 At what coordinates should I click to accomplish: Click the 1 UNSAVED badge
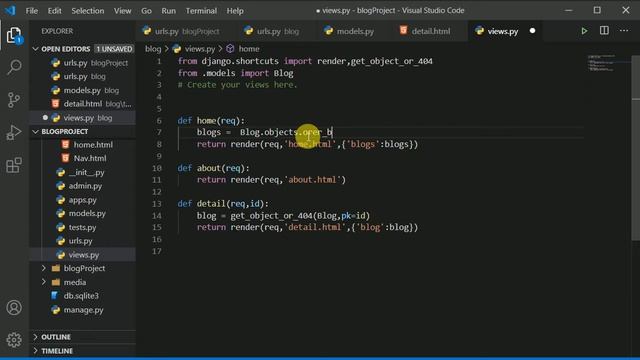[114, 49]
